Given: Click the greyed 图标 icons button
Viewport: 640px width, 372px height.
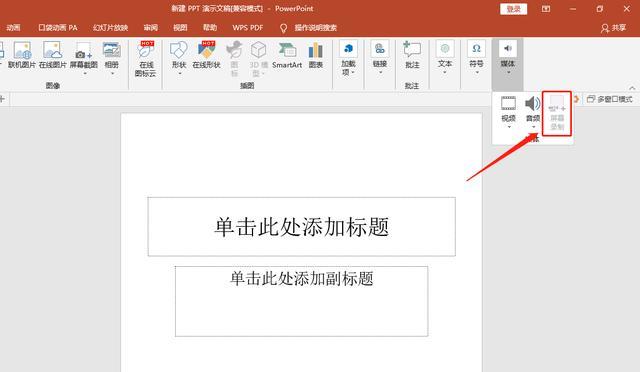Looking at the screenshot, I should (234, 59).
